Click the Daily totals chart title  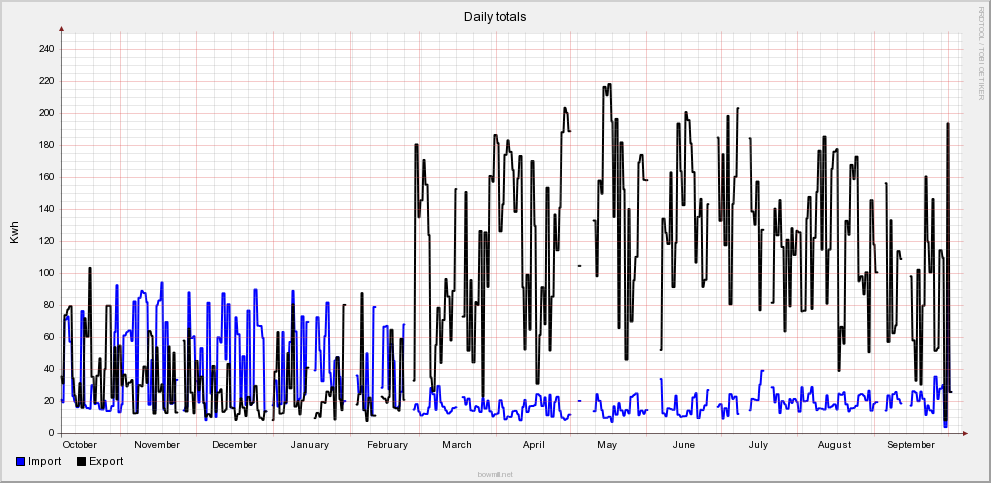(x=495, y=17)
